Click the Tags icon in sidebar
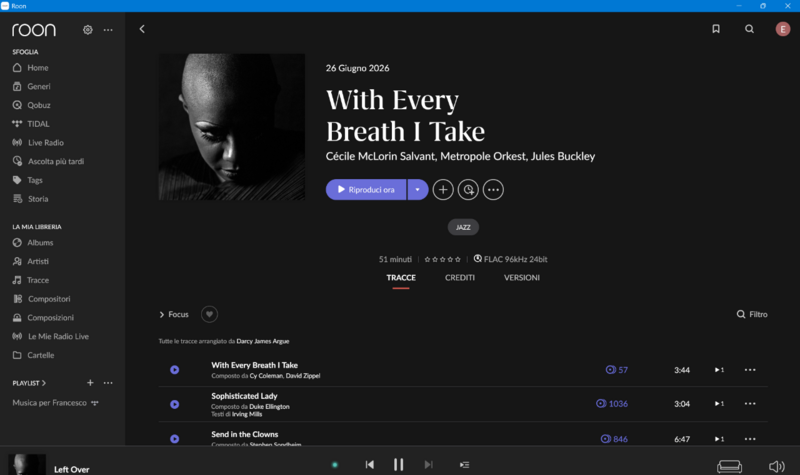This screenshot has height=475, width=800. (17, 180)
